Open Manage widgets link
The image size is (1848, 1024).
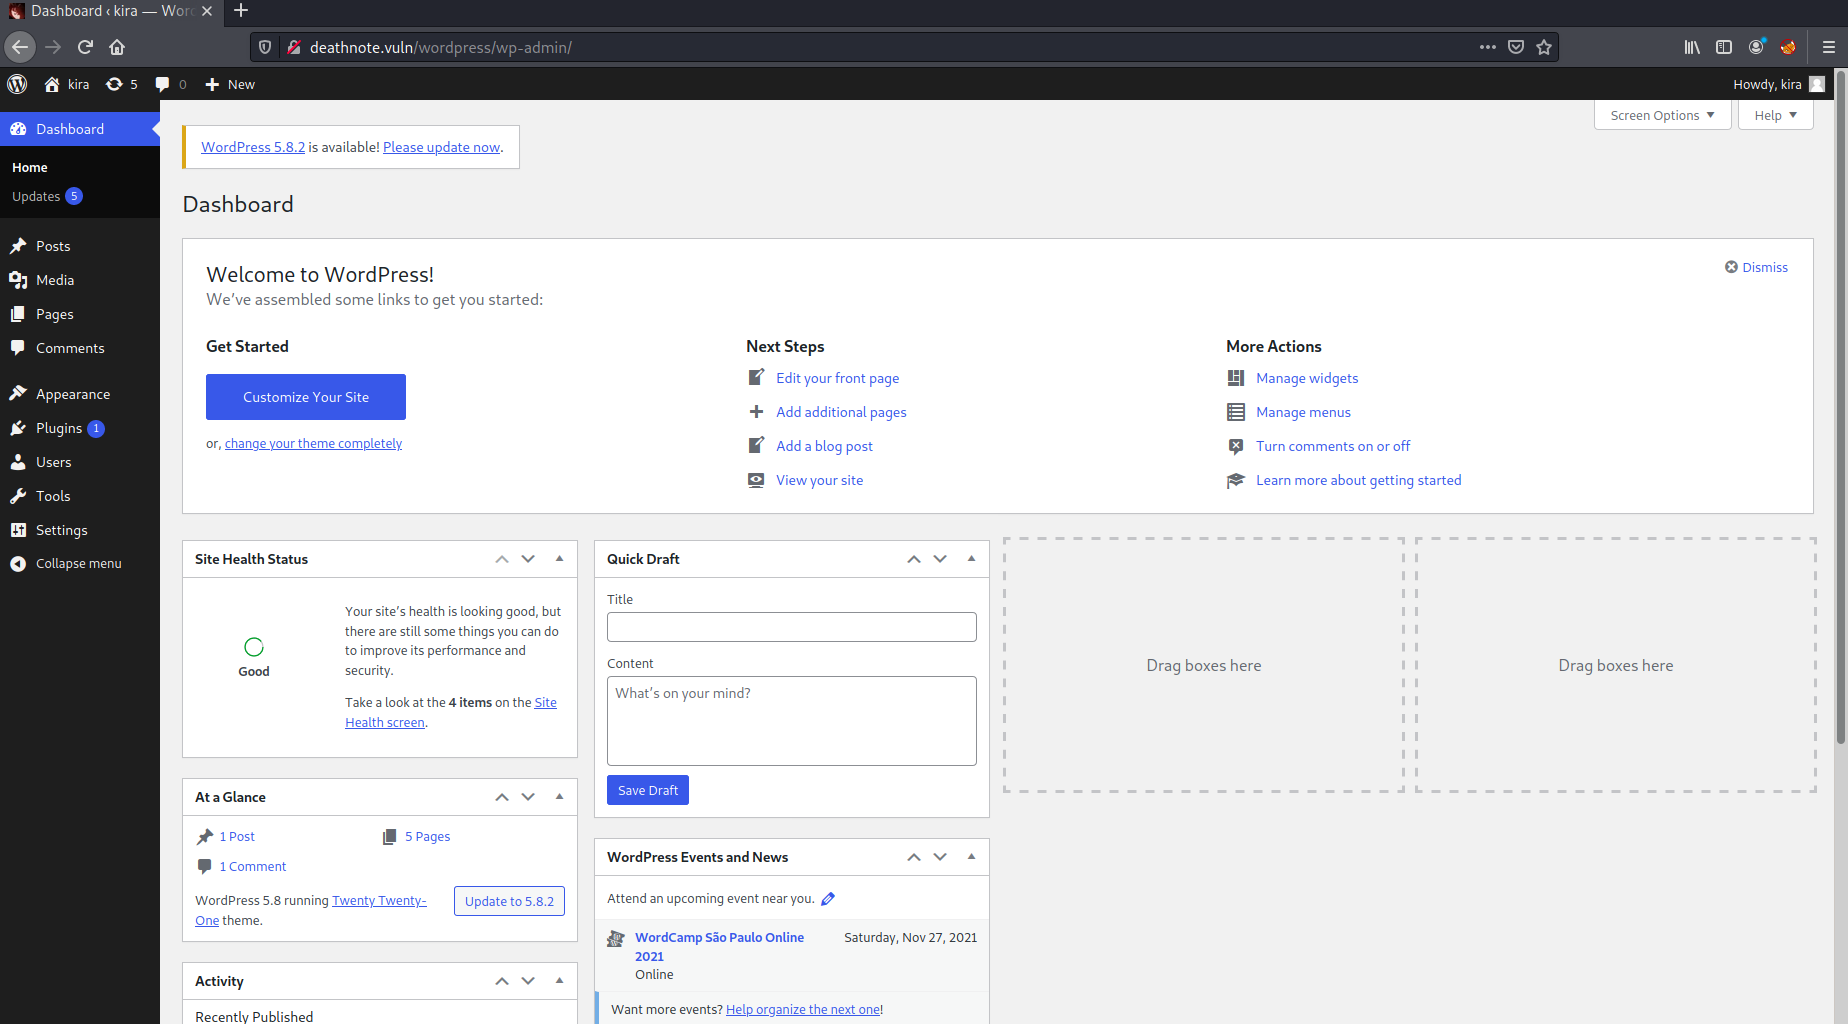[x=1307, y=378]
